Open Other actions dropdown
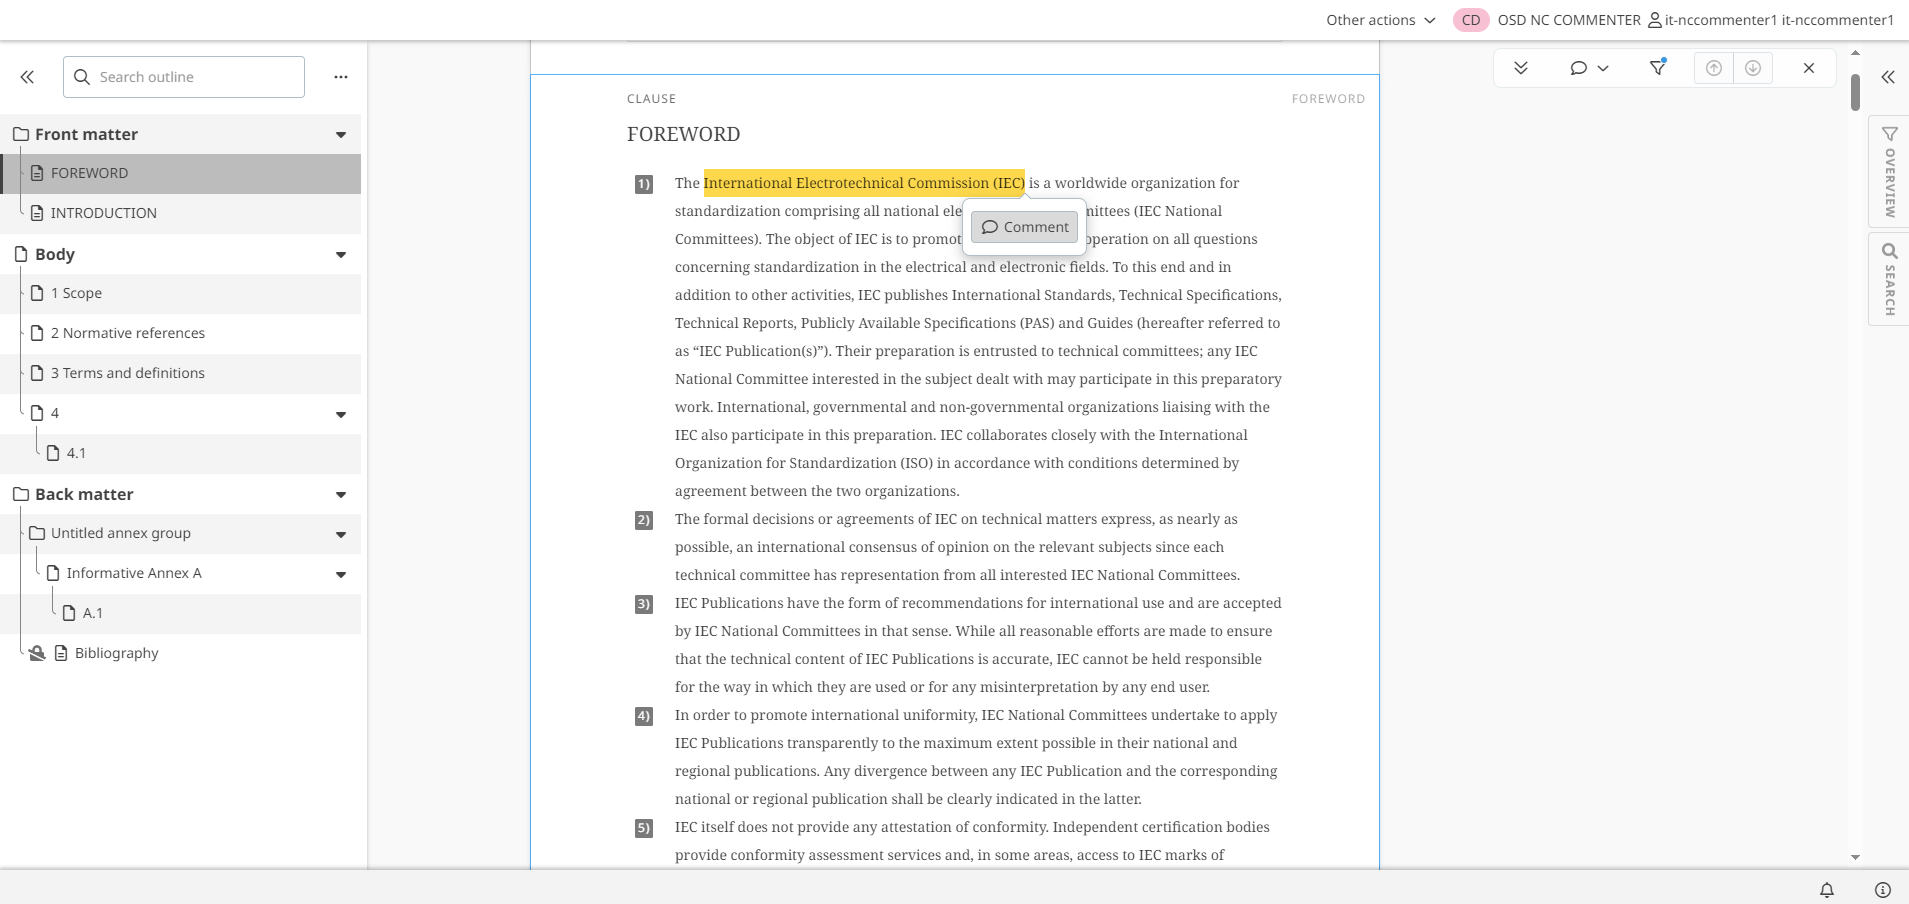Image resolution: width=1909 pixels, height=904 pixels. coord(1380,20)
